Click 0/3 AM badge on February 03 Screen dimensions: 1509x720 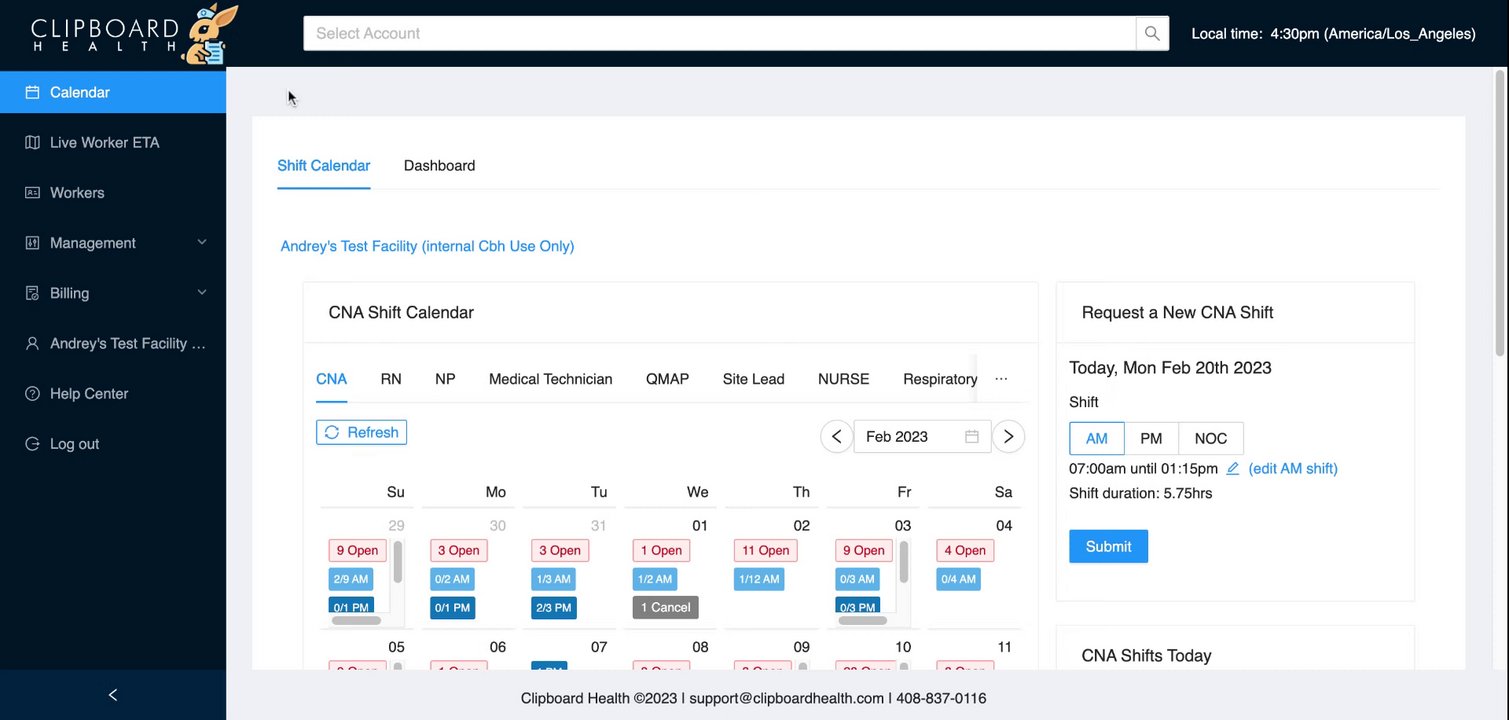point(858,579)
